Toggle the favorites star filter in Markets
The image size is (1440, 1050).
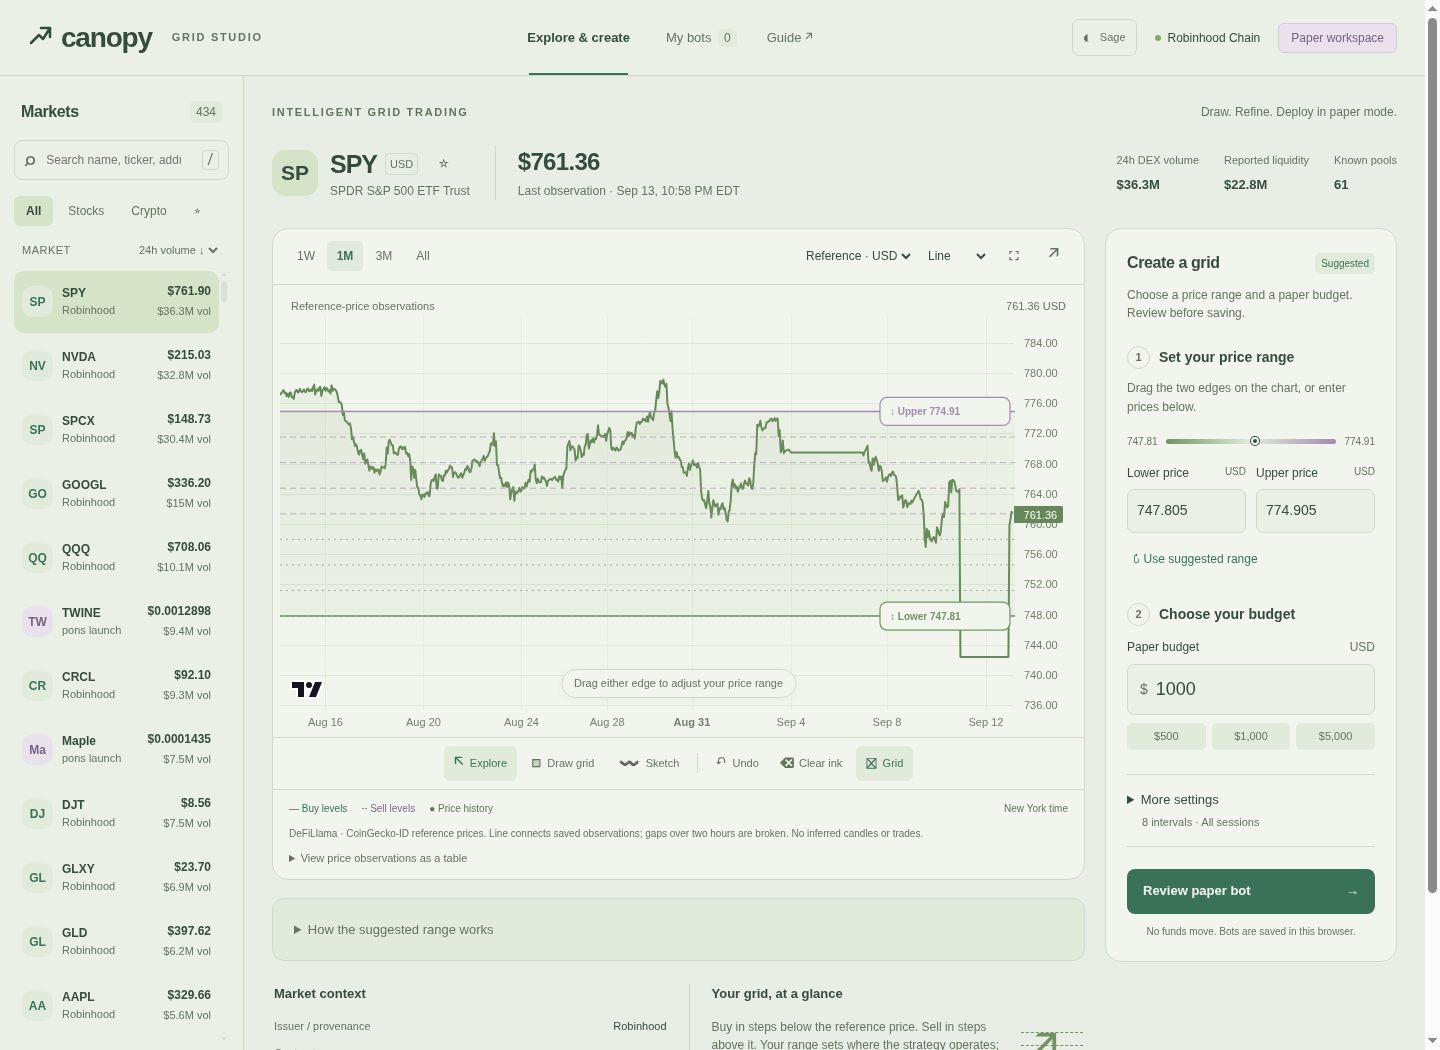[x=197, y=211]
